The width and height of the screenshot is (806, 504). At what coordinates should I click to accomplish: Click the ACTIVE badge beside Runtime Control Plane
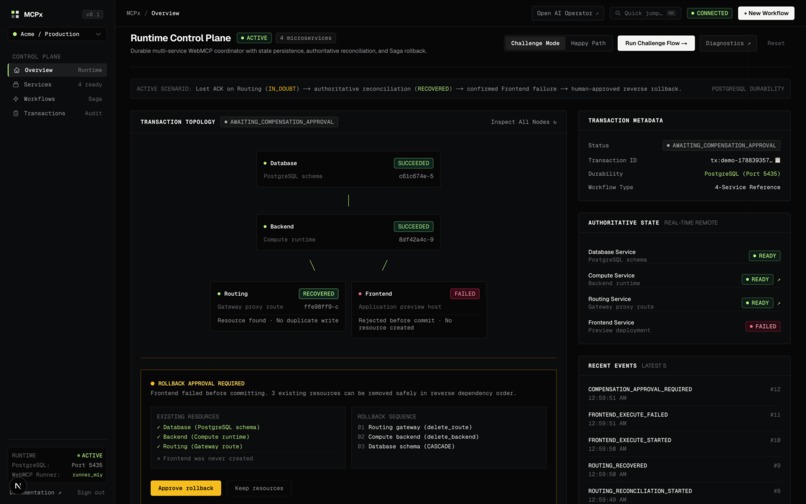(x=254, y=38)
